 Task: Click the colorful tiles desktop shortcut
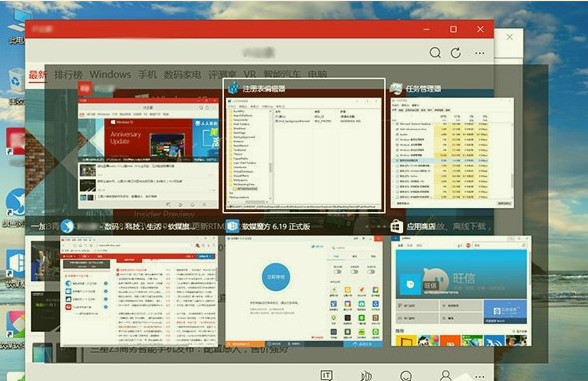click(x=16, y=323)
